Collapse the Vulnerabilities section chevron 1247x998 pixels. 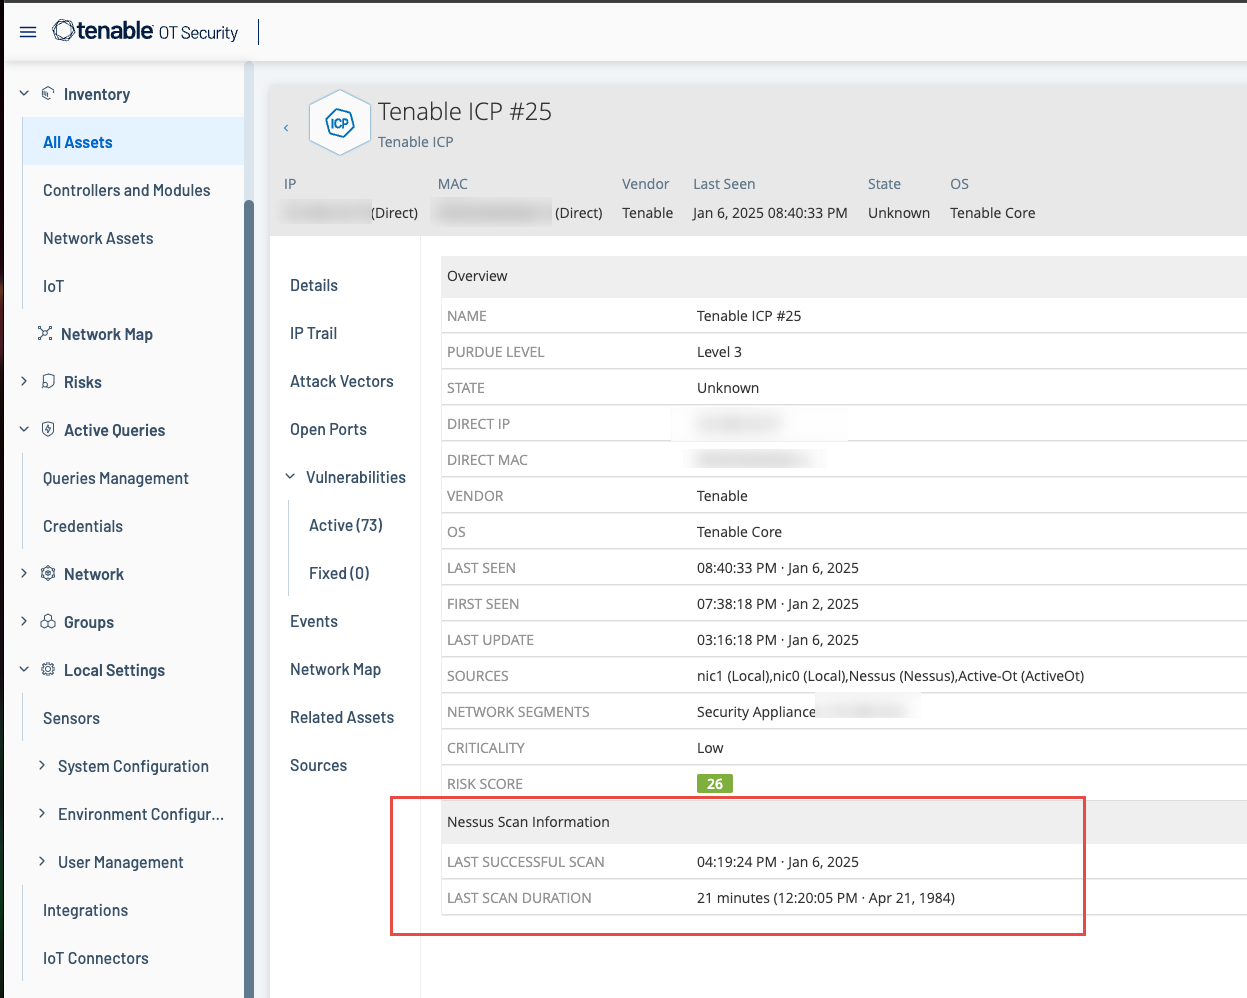(291, 477)
